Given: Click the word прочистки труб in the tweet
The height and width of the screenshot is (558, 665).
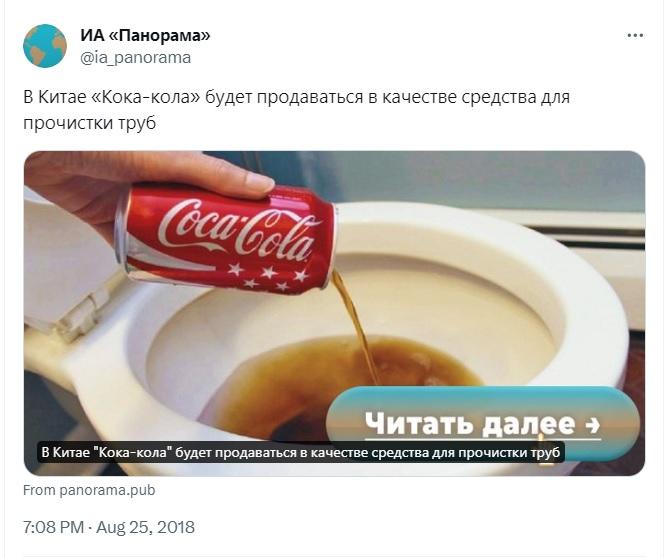Looking at the screenshot, I should [89, 123].
